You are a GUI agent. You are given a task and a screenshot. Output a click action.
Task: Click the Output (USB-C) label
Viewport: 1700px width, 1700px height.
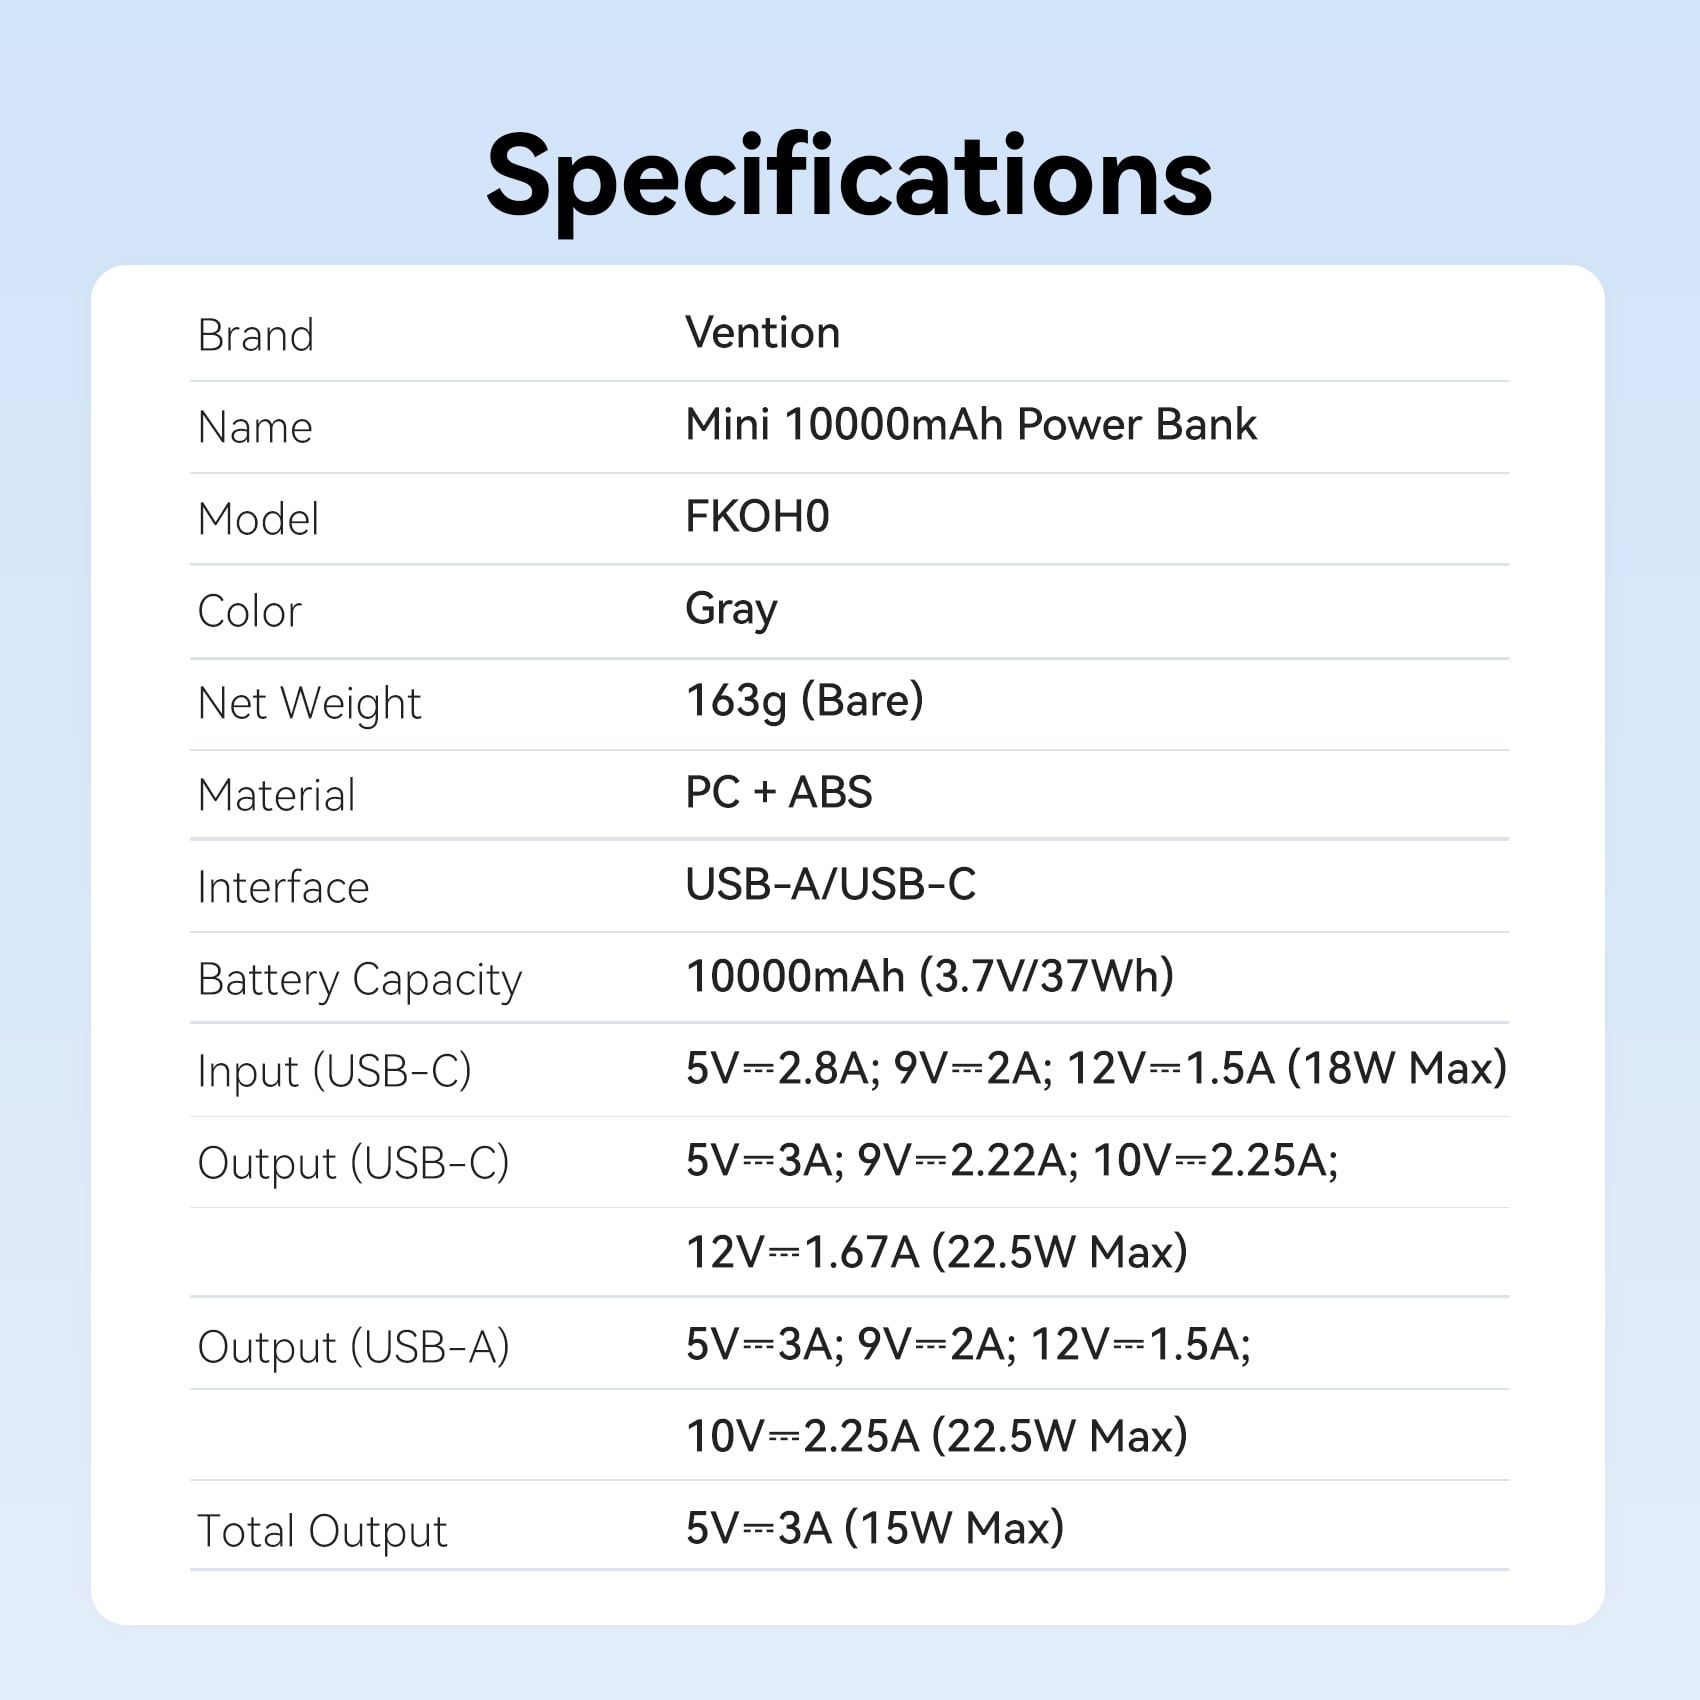[x=353, y=1163]
